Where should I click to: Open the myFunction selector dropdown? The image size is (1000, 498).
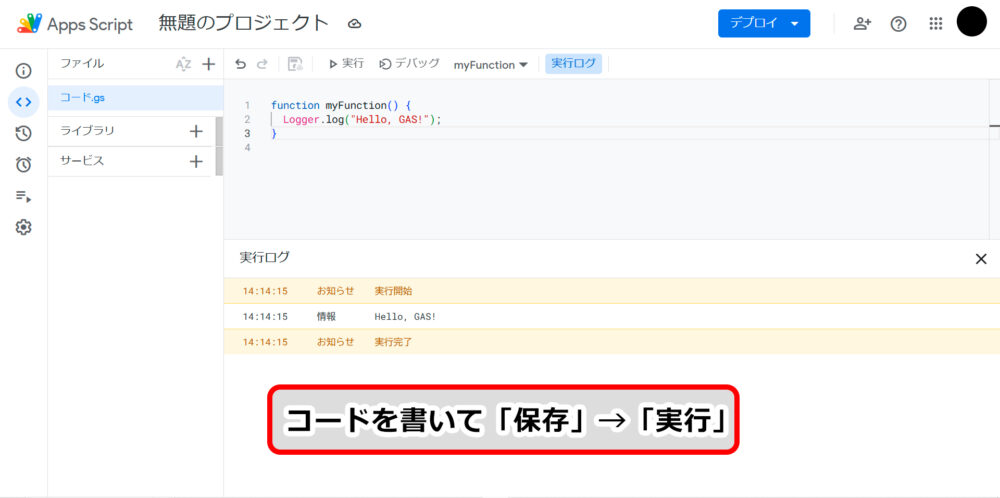(490, 64)
